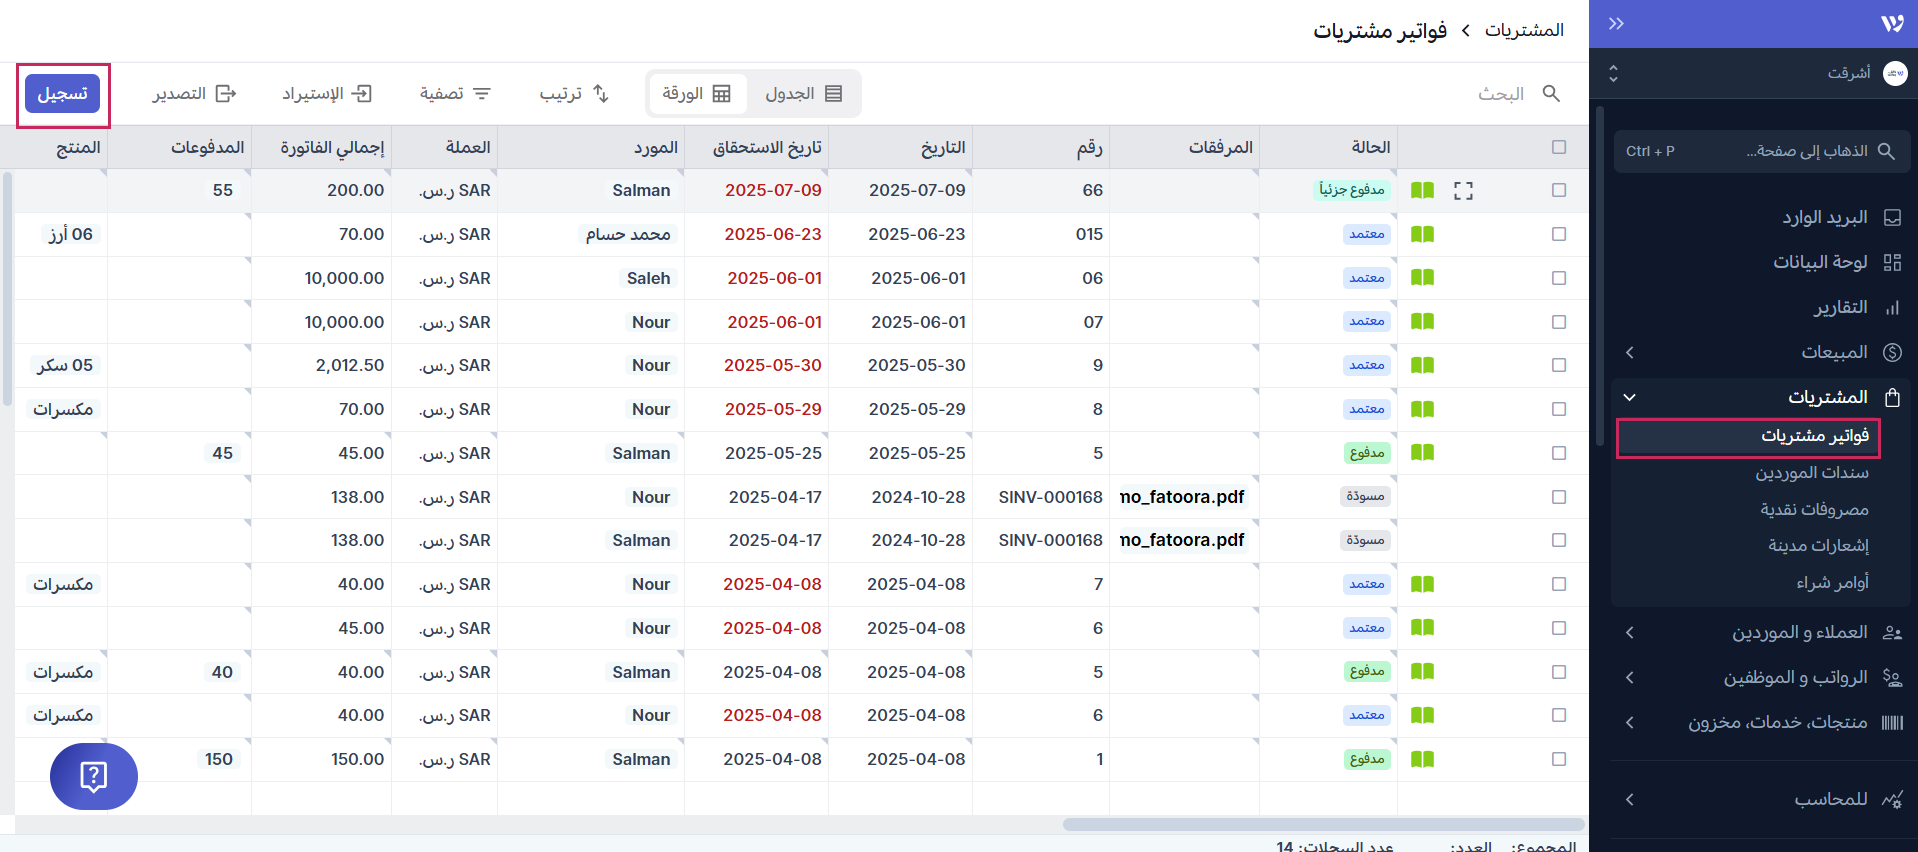Toggle the select-all checkbox in table header

click(1559, 148)
